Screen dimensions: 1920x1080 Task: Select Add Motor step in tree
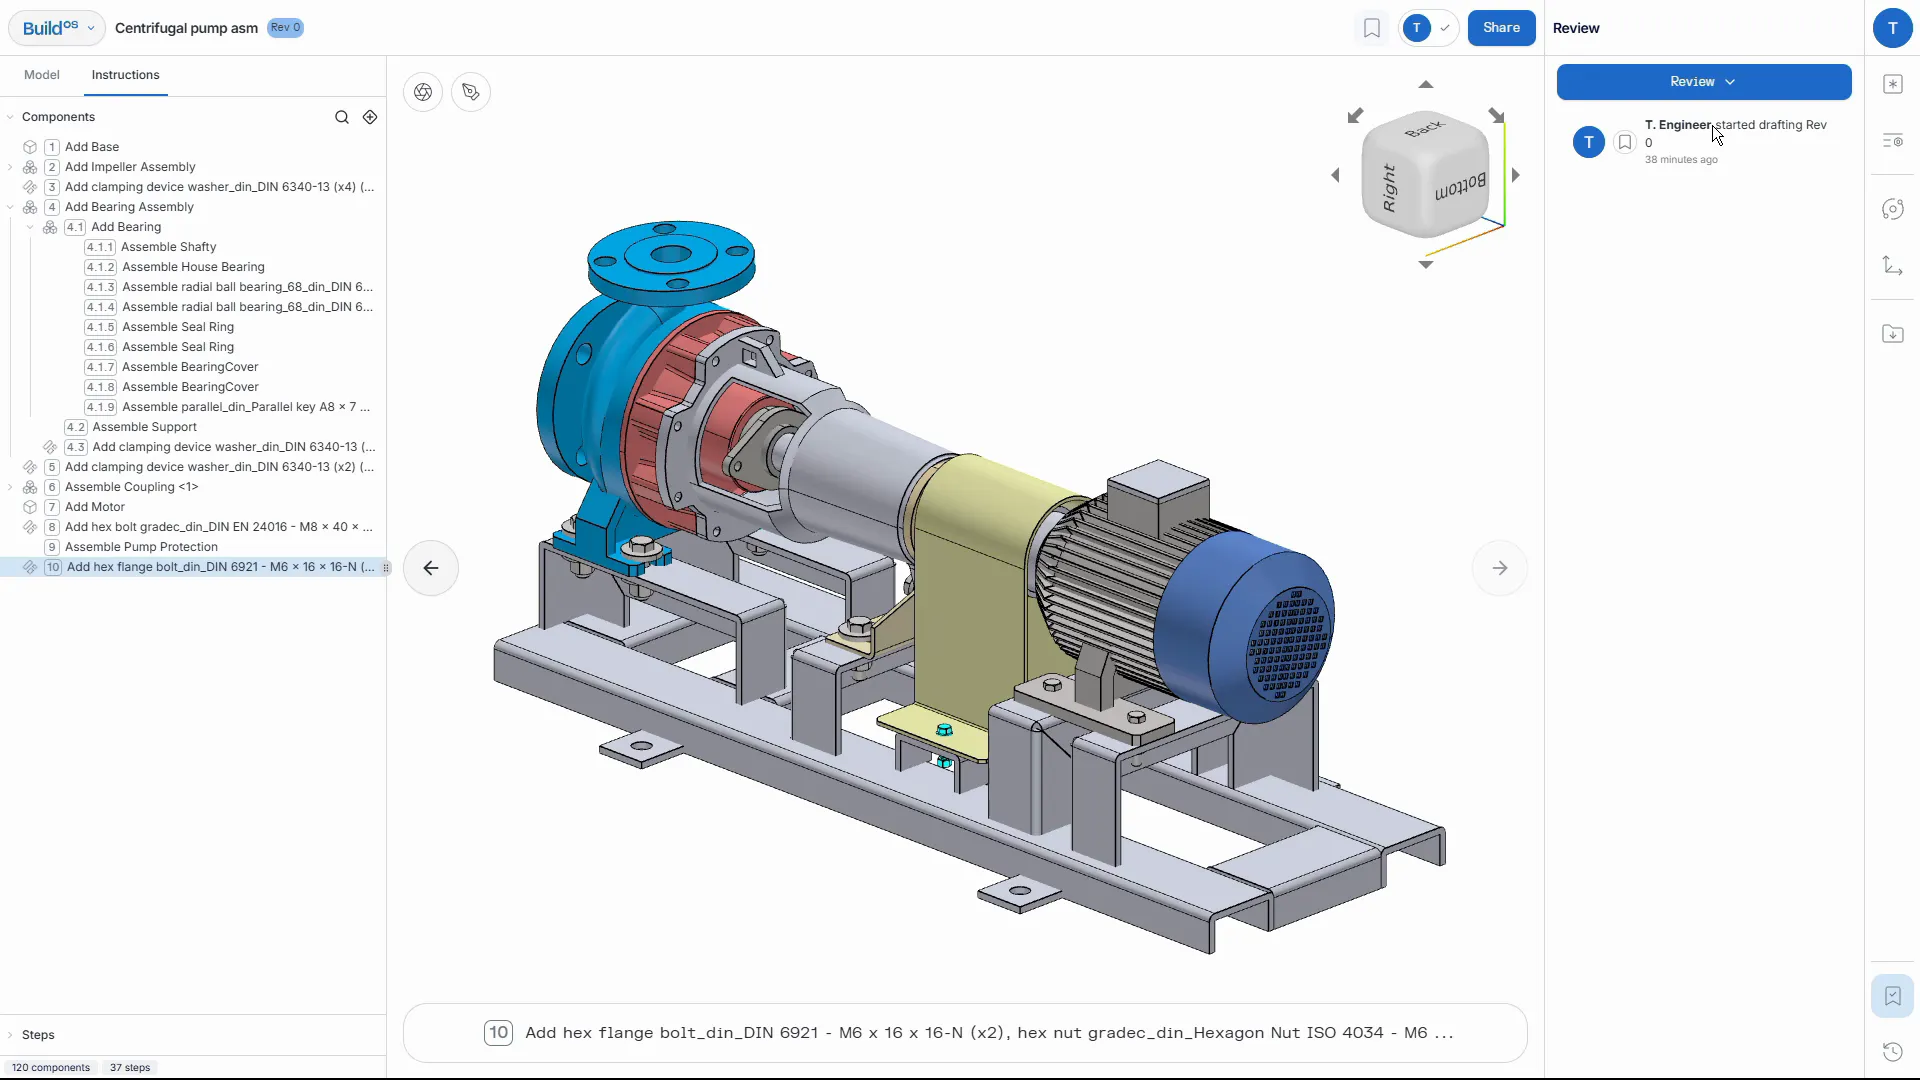click(95, 507)
